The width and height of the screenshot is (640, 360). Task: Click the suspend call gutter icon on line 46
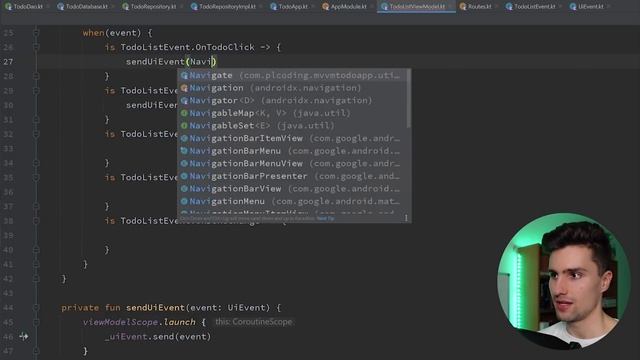click(x=24, y=336)
